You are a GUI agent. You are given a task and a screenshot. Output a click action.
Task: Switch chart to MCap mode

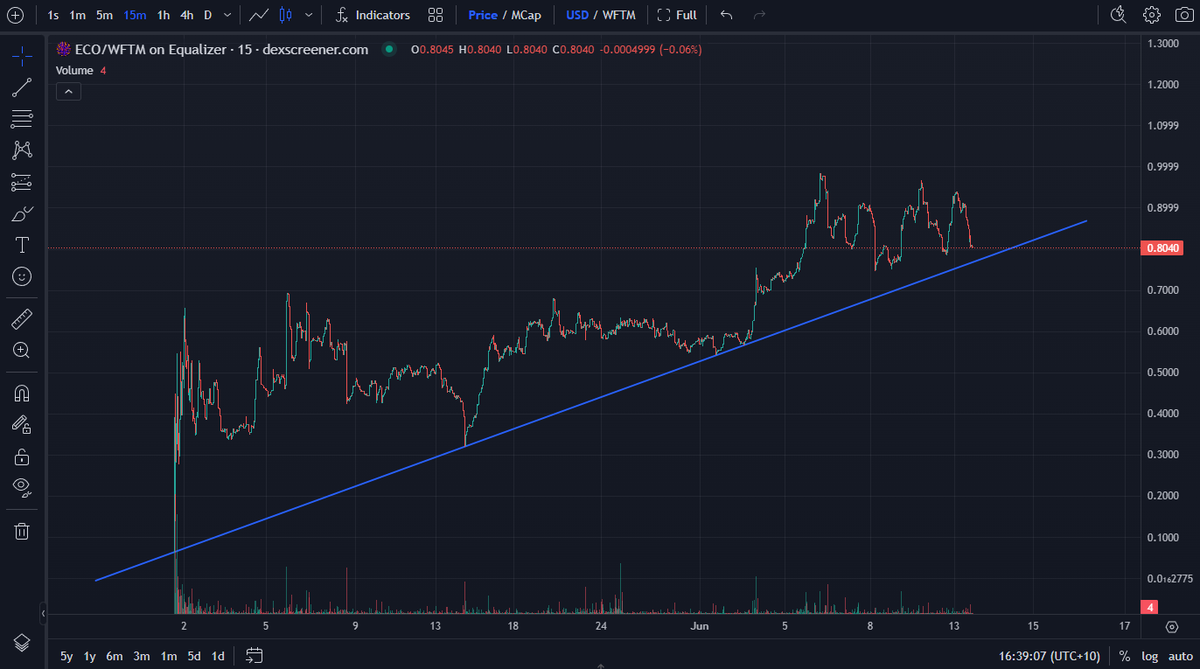[x=526, y=15]
